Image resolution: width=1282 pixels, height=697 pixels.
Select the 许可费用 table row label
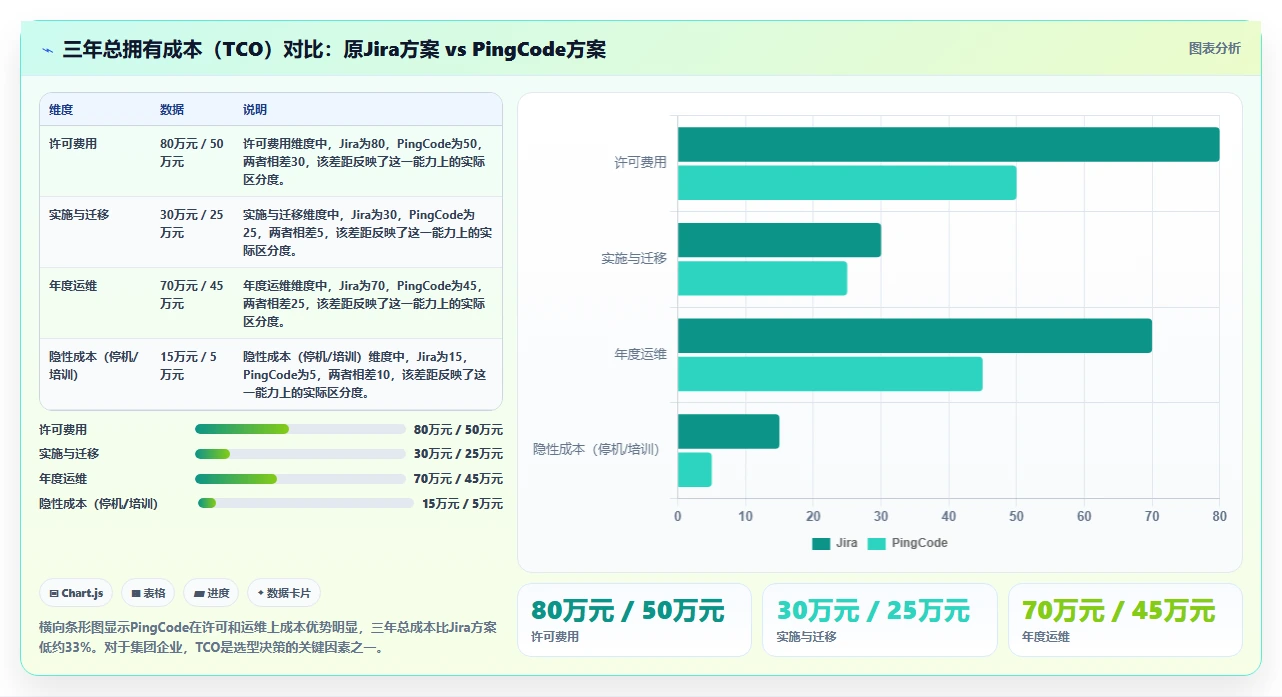click(x=73, y=144)
